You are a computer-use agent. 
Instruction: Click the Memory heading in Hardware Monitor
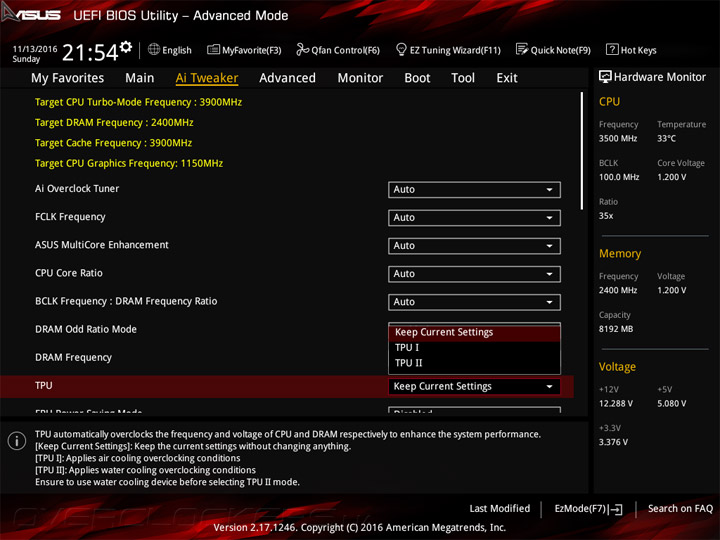pos(620,253)
